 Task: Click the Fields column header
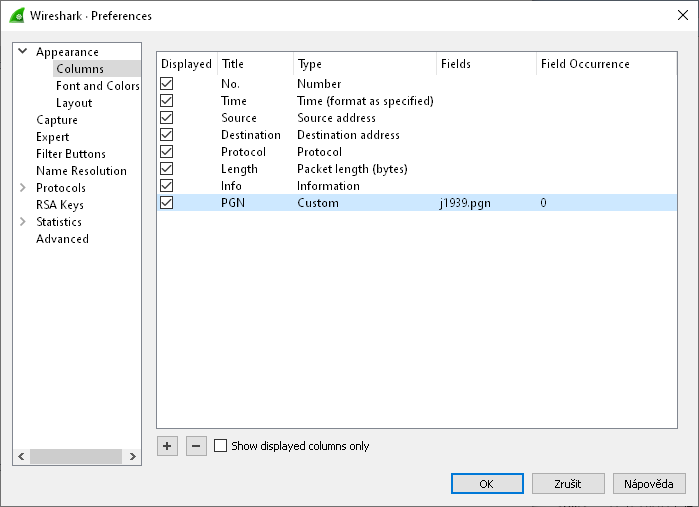[x=486, y=64]
